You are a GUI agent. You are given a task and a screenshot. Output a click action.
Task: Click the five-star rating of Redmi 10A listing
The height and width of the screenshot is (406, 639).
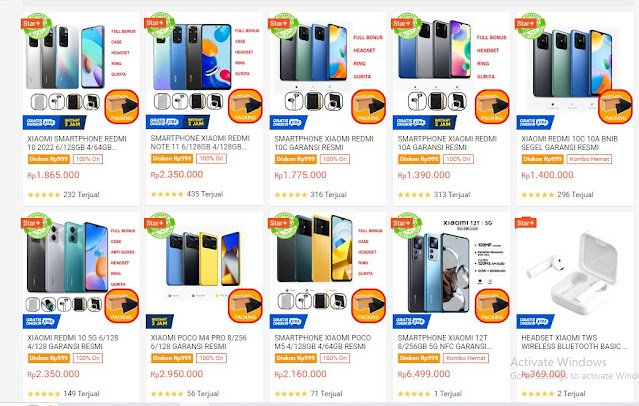click(x=414, y=195)
